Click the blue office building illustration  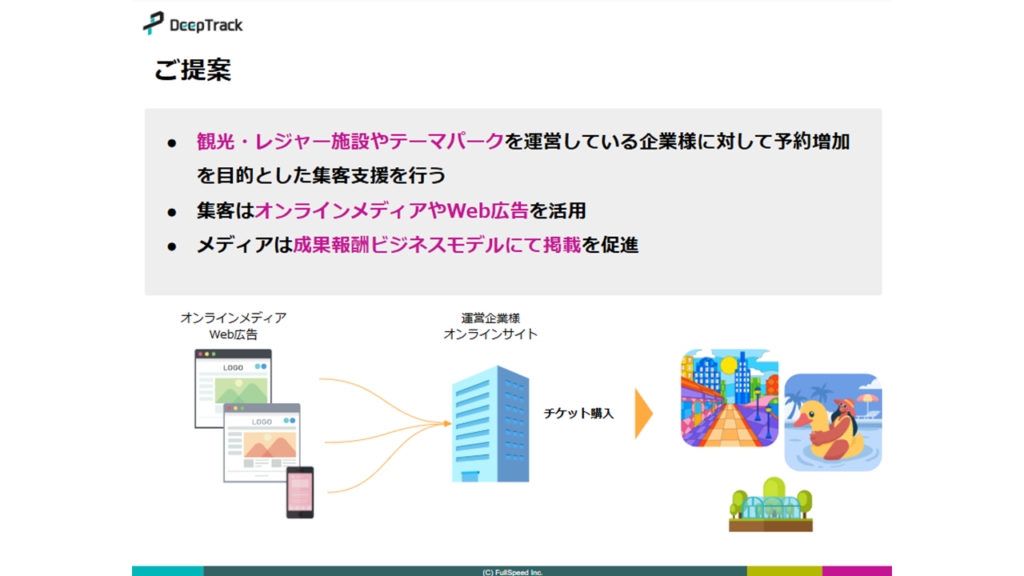point(490,424)
